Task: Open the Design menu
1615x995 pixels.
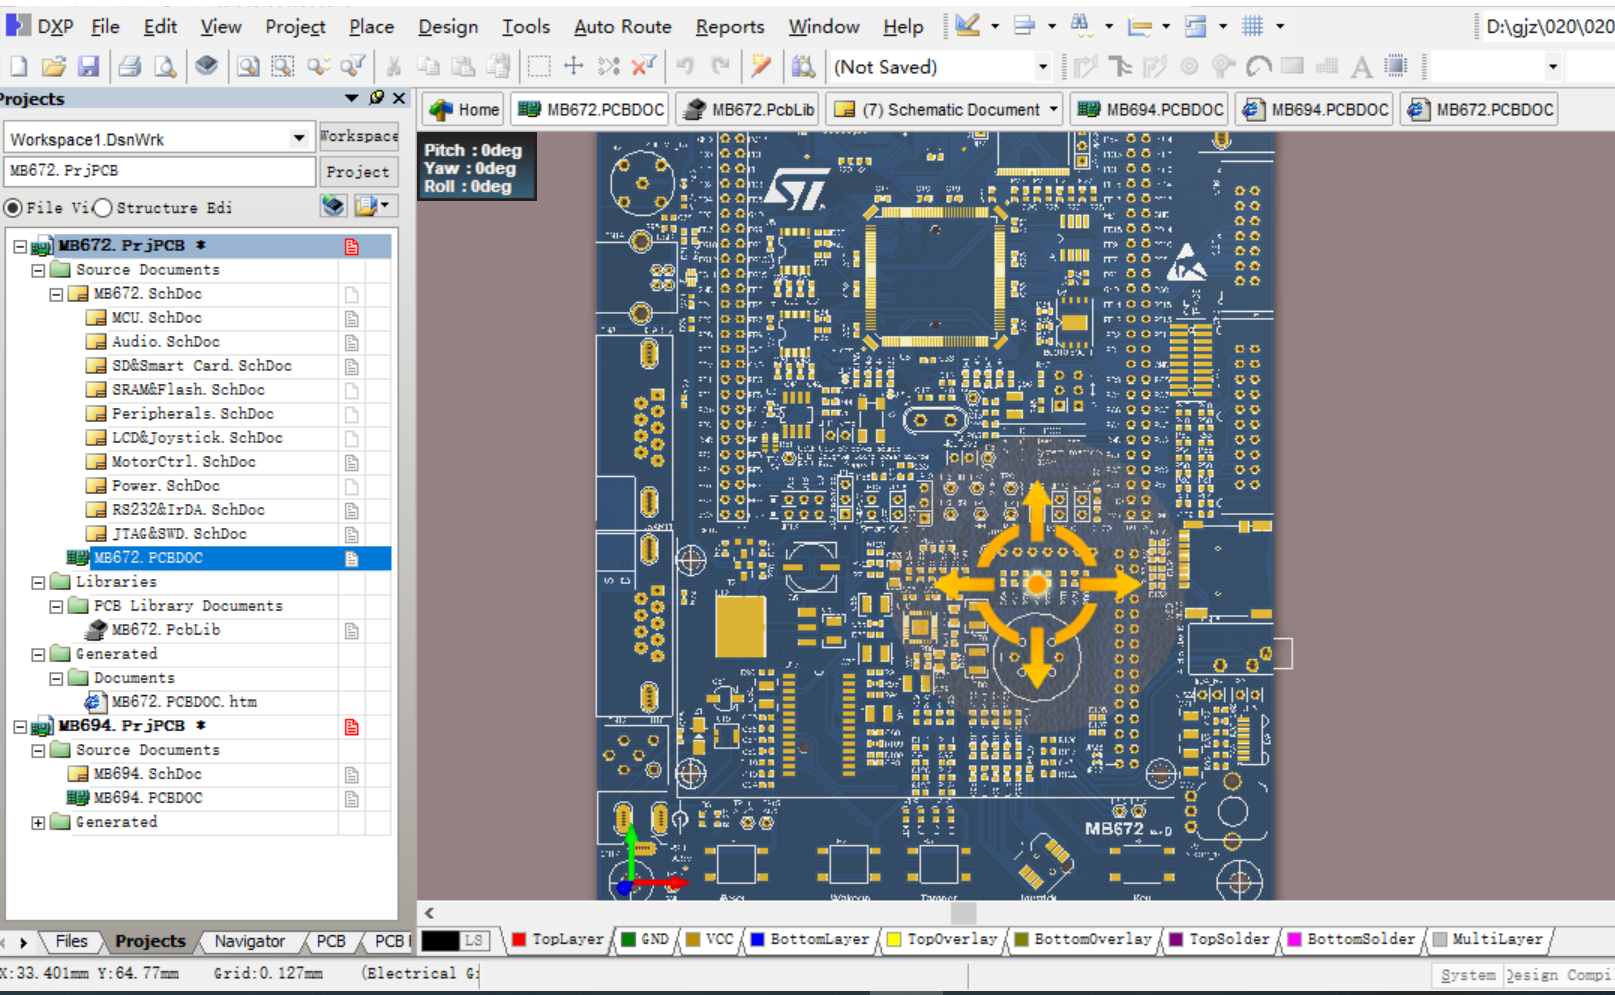Action: (447, 27)
